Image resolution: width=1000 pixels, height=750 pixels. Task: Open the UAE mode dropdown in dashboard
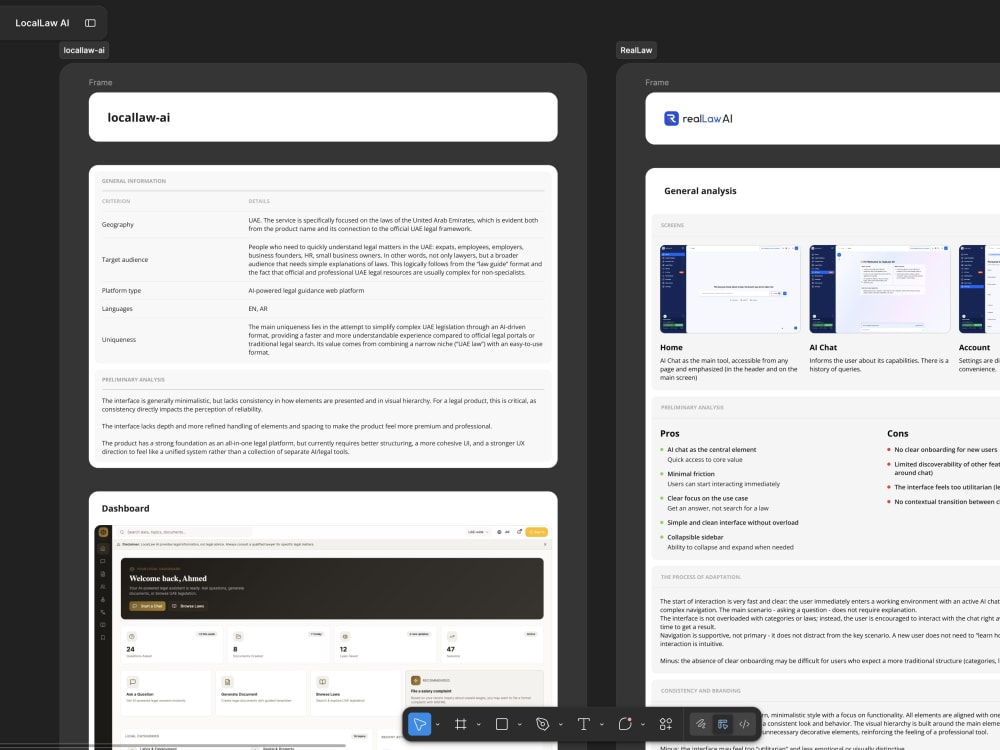[478, 532]
